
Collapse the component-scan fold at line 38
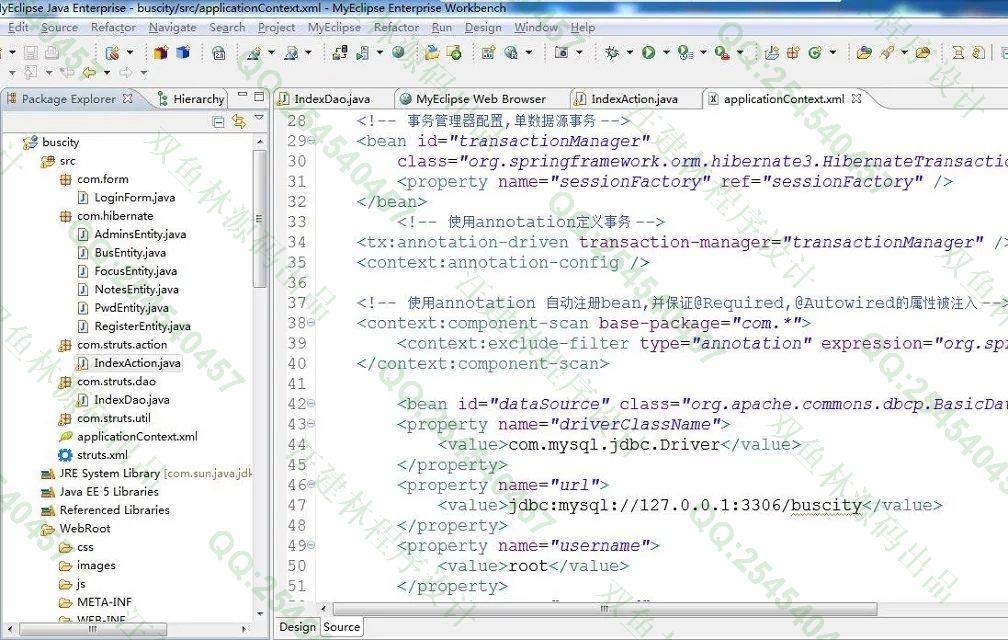pos(312,323)
